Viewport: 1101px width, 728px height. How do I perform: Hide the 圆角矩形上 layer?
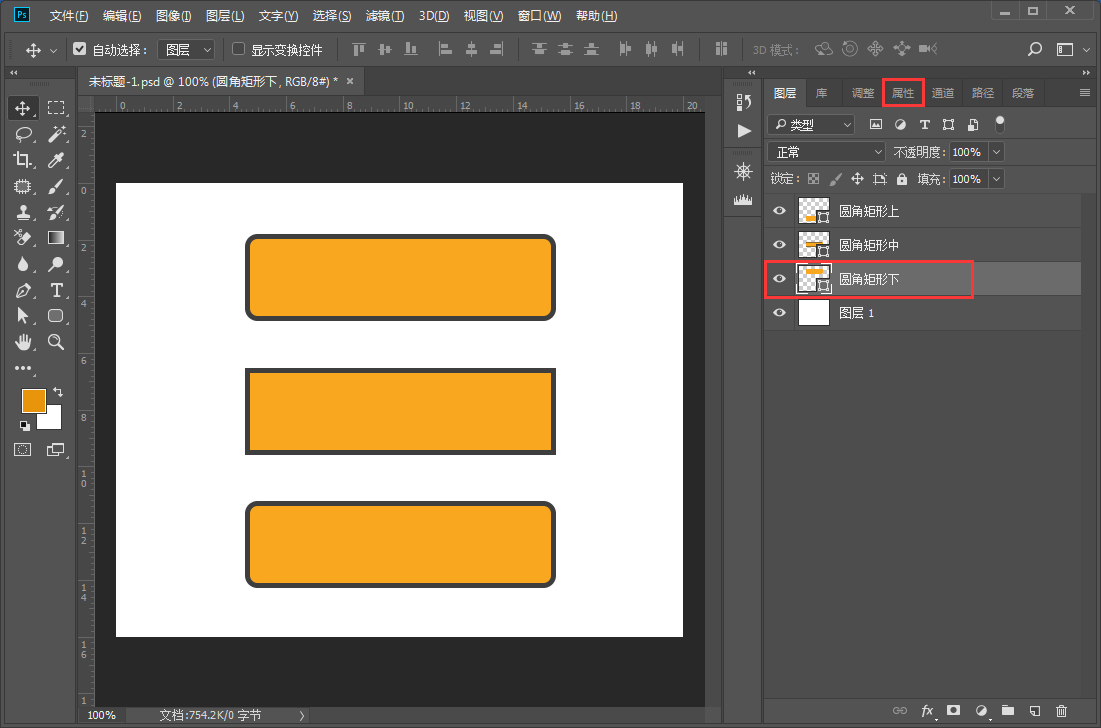point(781,211)
